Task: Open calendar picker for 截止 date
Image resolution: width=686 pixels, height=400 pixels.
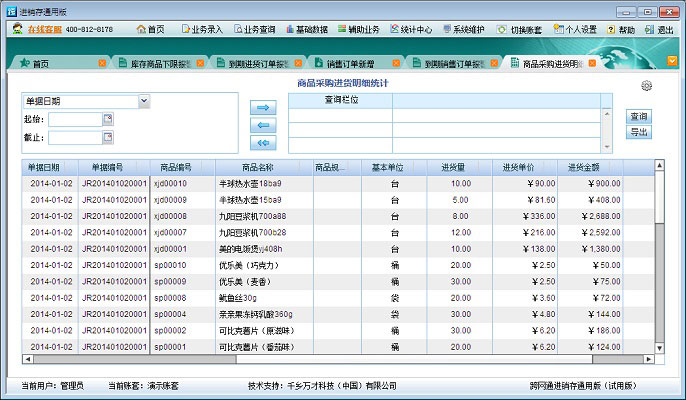Action: point(108,138)
